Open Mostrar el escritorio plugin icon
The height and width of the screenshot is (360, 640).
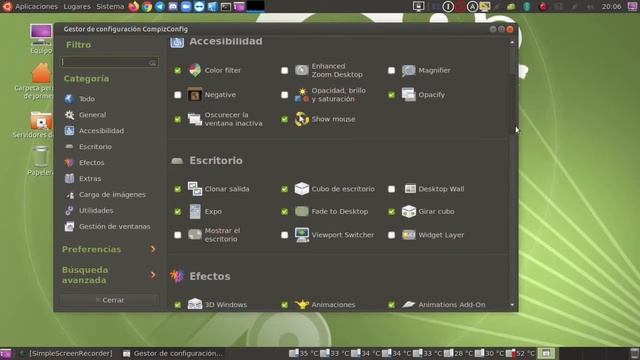click(x=195, y=235)
